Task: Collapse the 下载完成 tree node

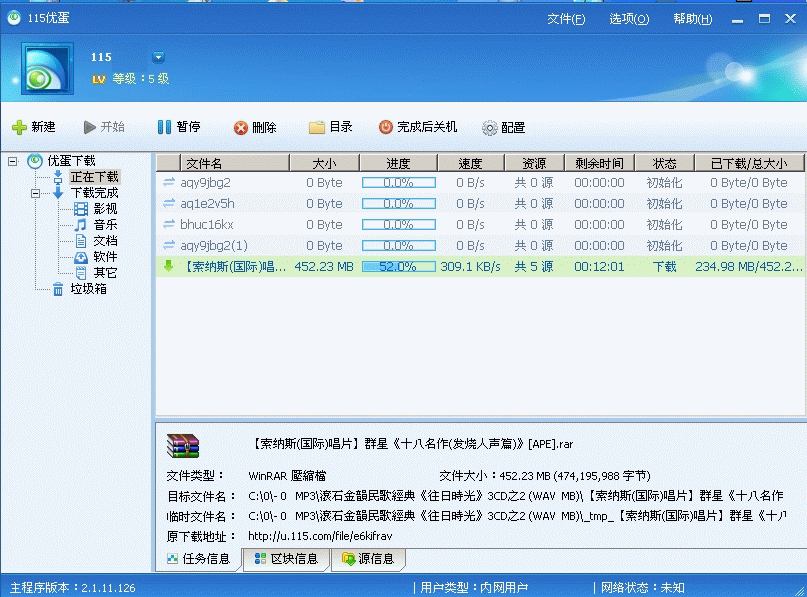Action: coord(36,194)
